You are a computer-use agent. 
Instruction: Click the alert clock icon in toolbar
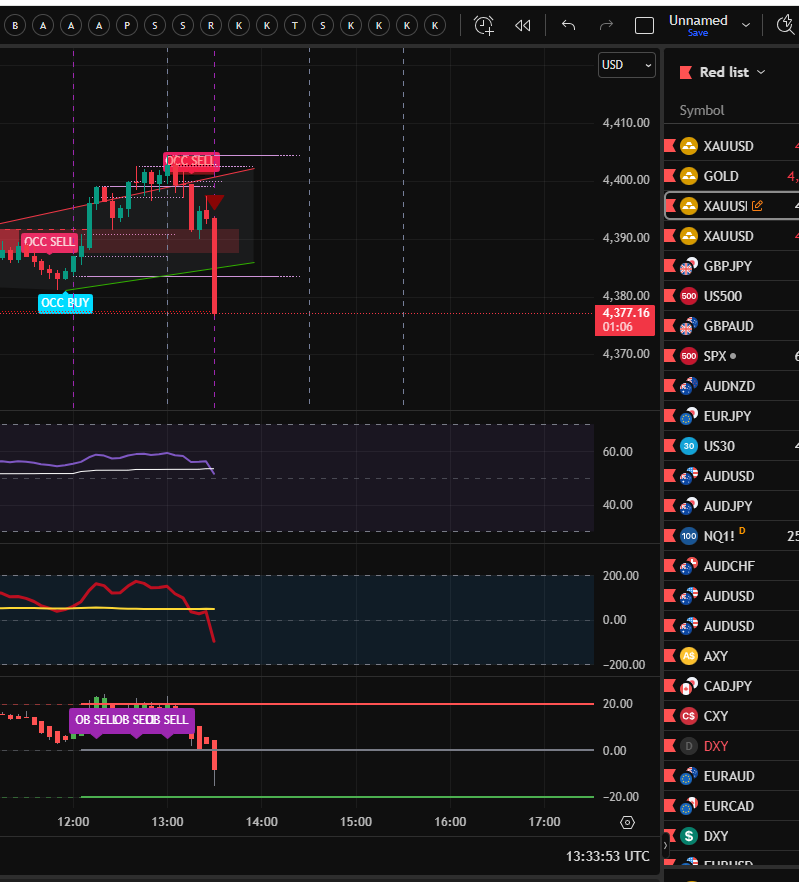484,25
